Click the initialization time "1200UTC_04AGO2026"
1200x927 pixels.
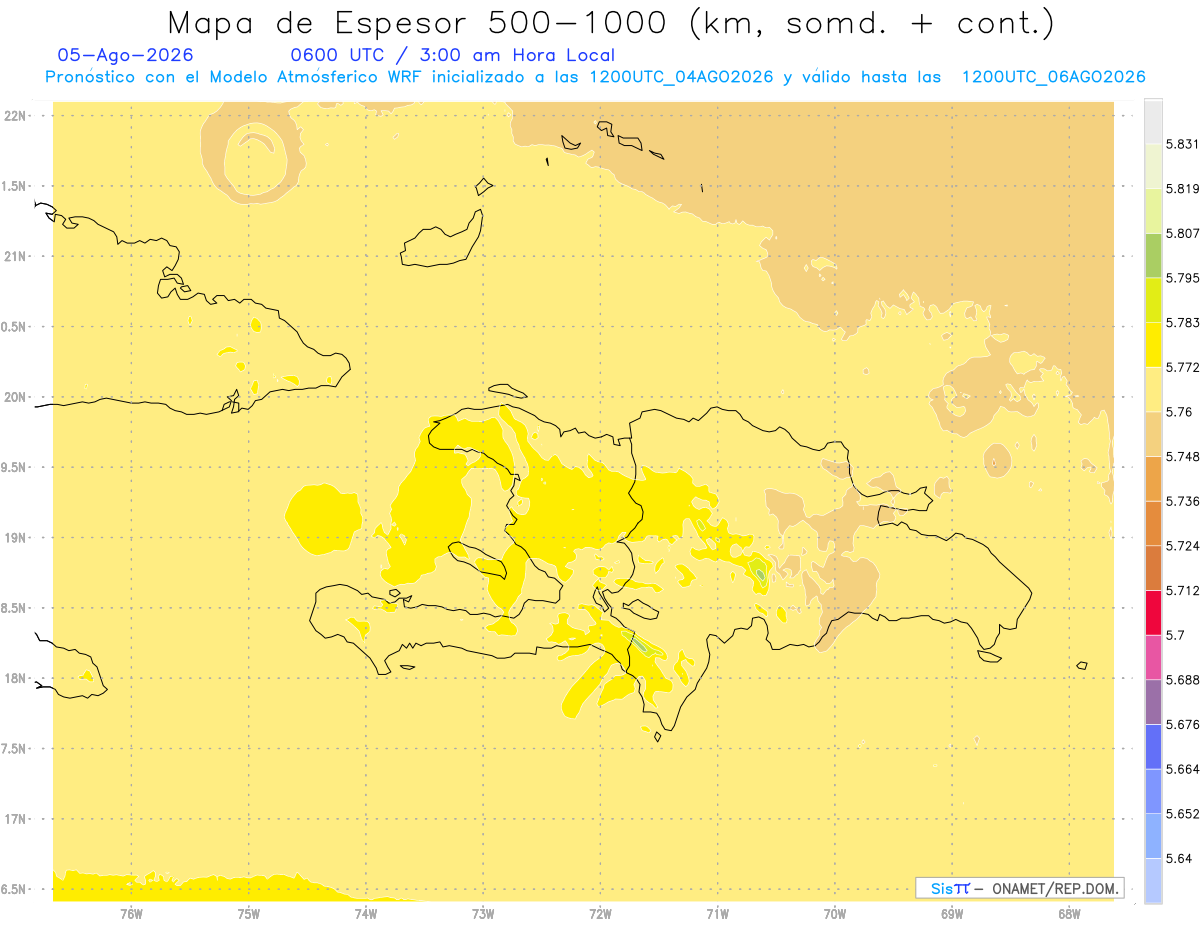(681, 77)
